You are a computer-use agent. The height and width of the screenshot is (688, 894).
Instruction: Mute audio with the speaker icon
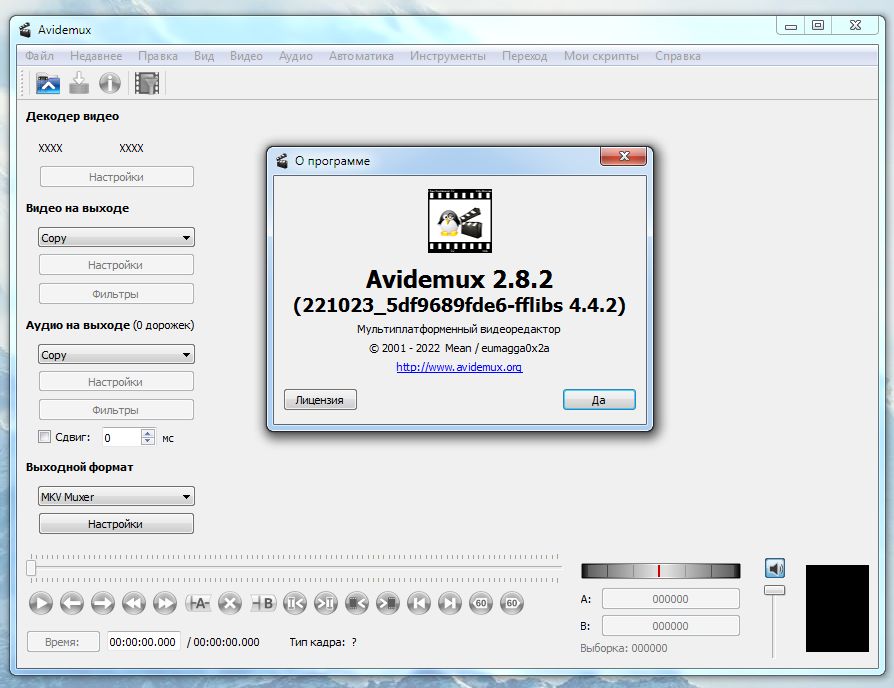coord(775,568)
